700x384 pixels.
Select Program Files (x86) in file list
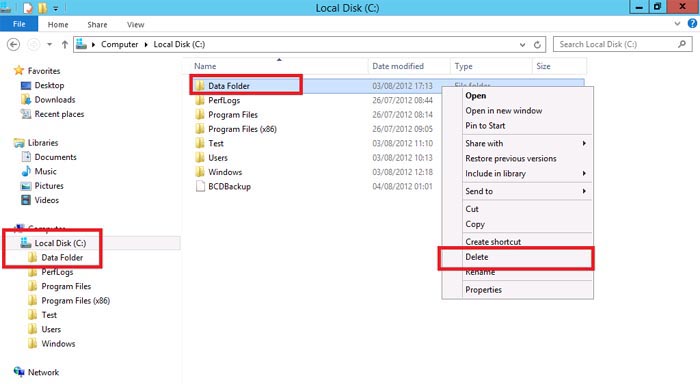point(242,129)
